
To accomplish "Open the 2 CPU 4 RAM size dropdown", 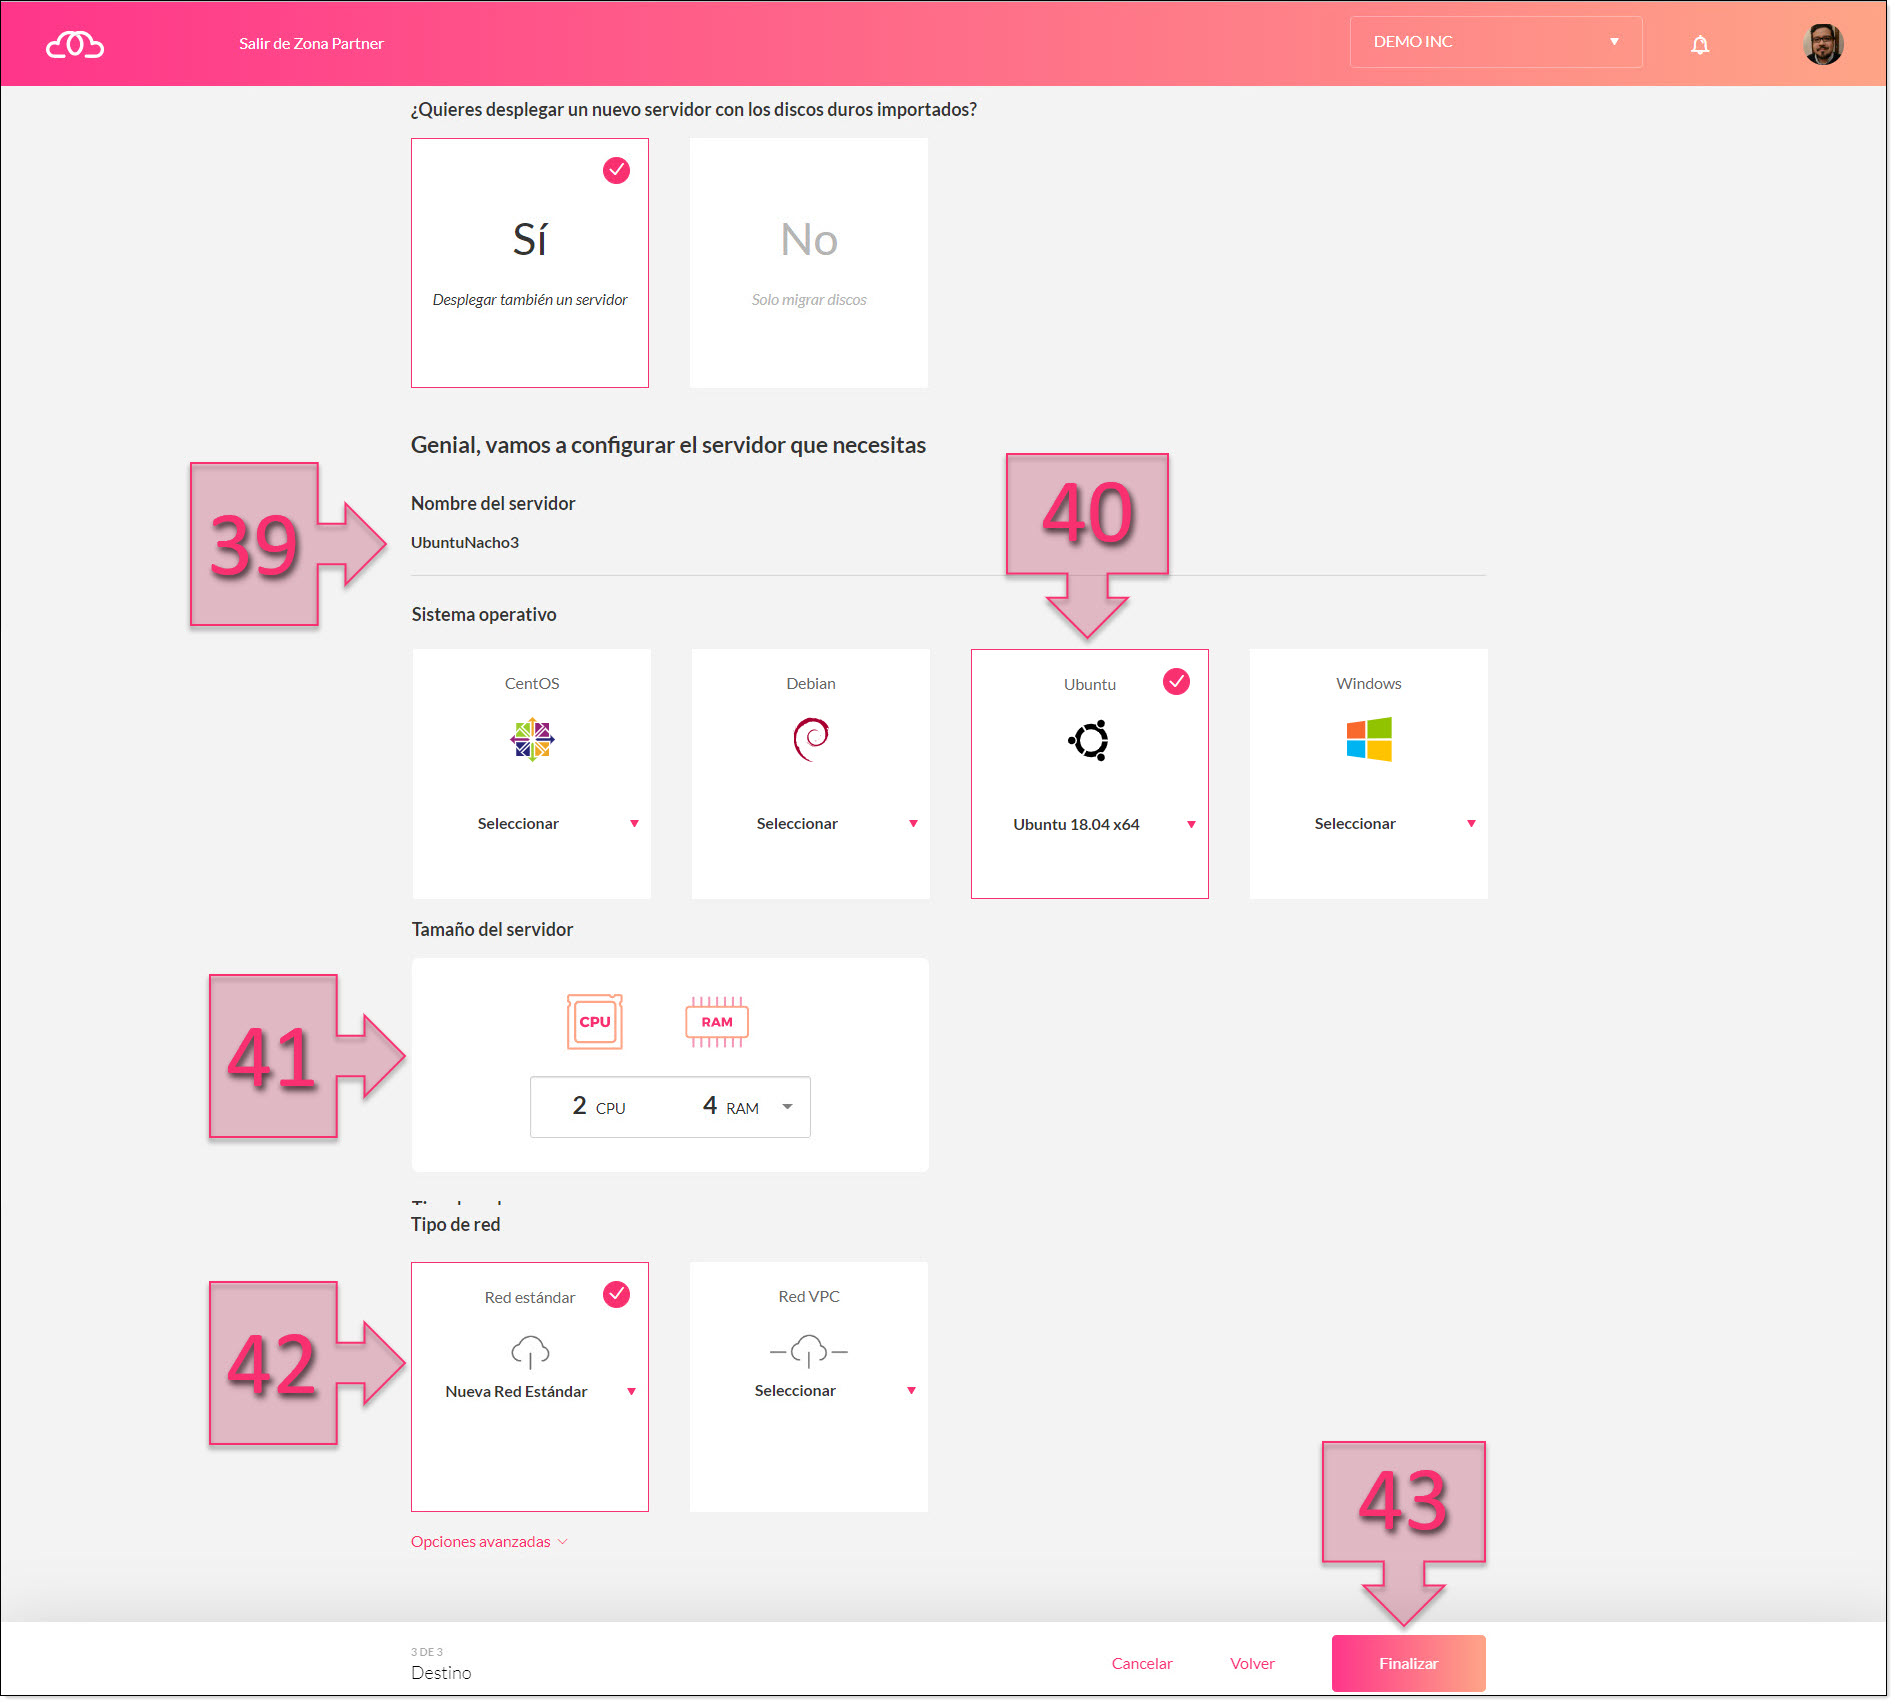I will 670,1107.
